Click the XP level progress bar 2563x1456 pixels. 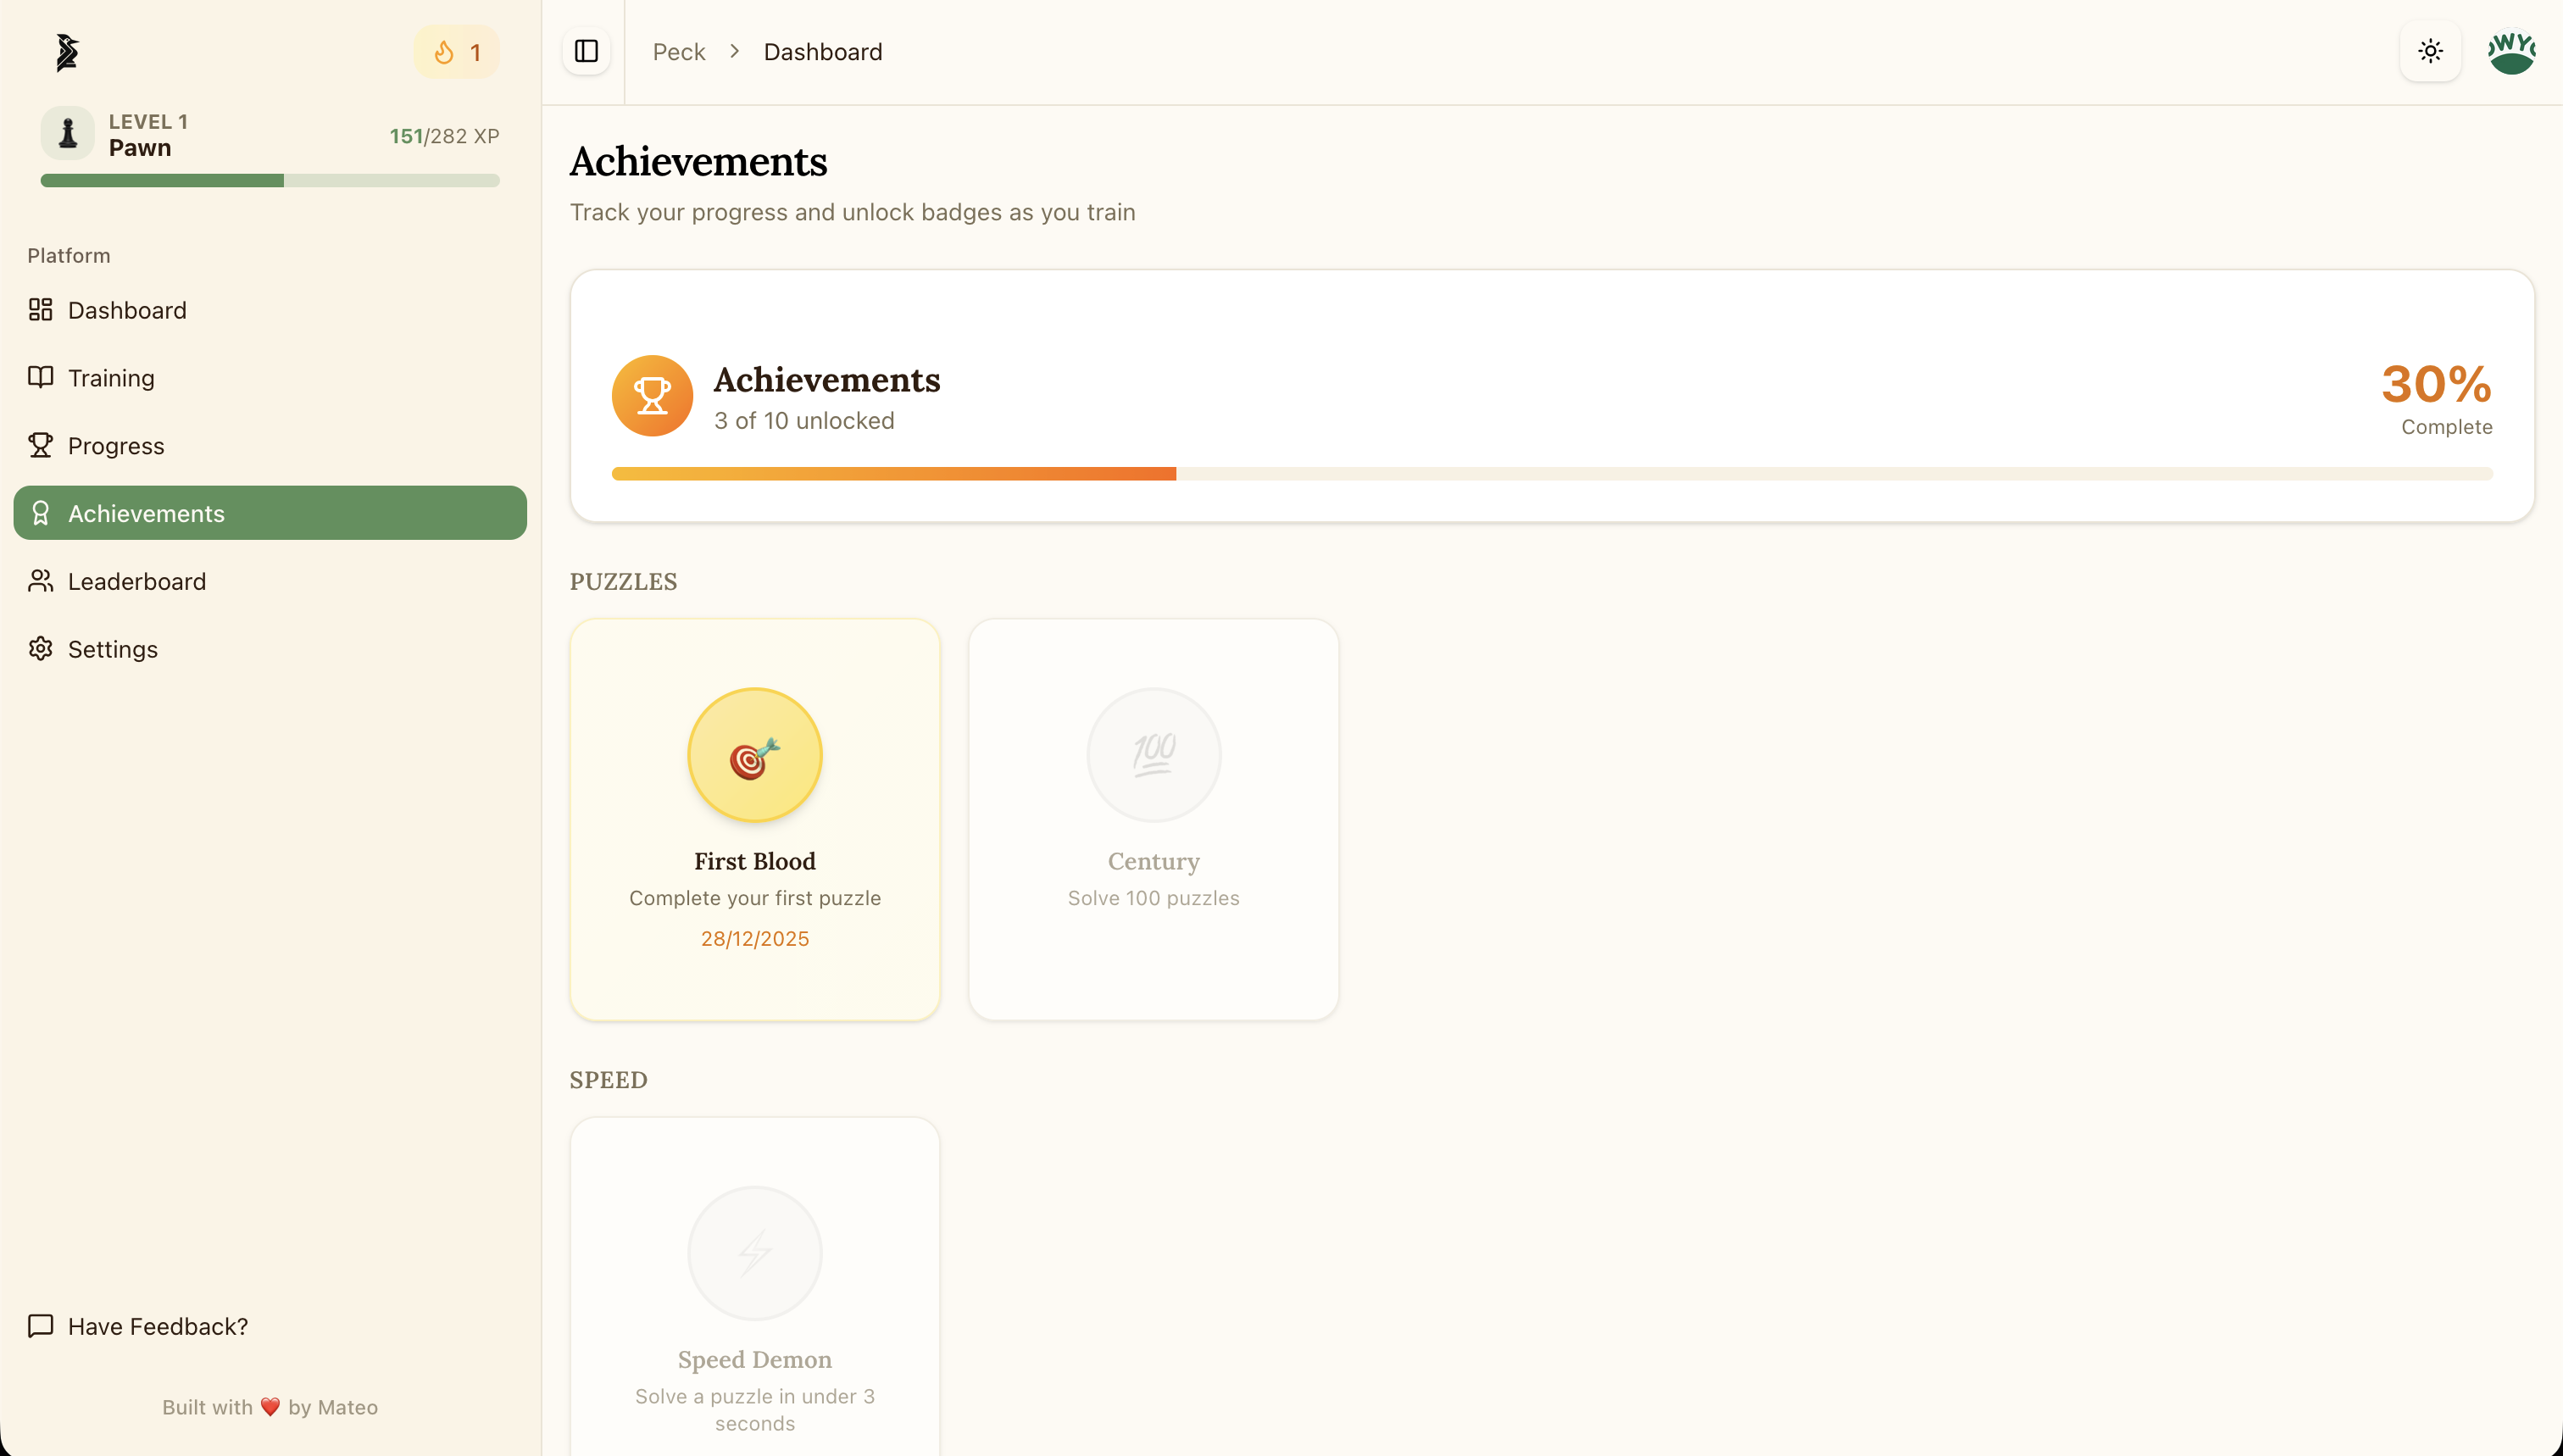tap(270, 181)
